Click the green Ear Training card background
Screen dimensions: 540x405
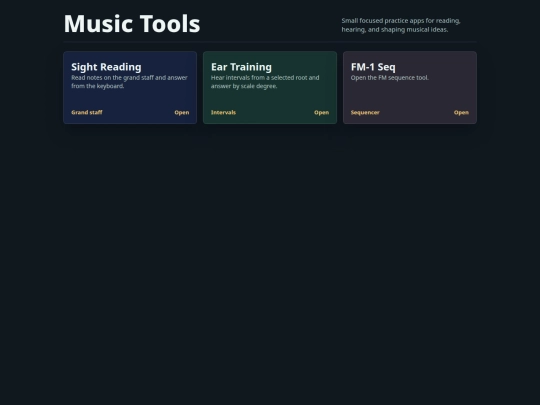coord(270,100)
